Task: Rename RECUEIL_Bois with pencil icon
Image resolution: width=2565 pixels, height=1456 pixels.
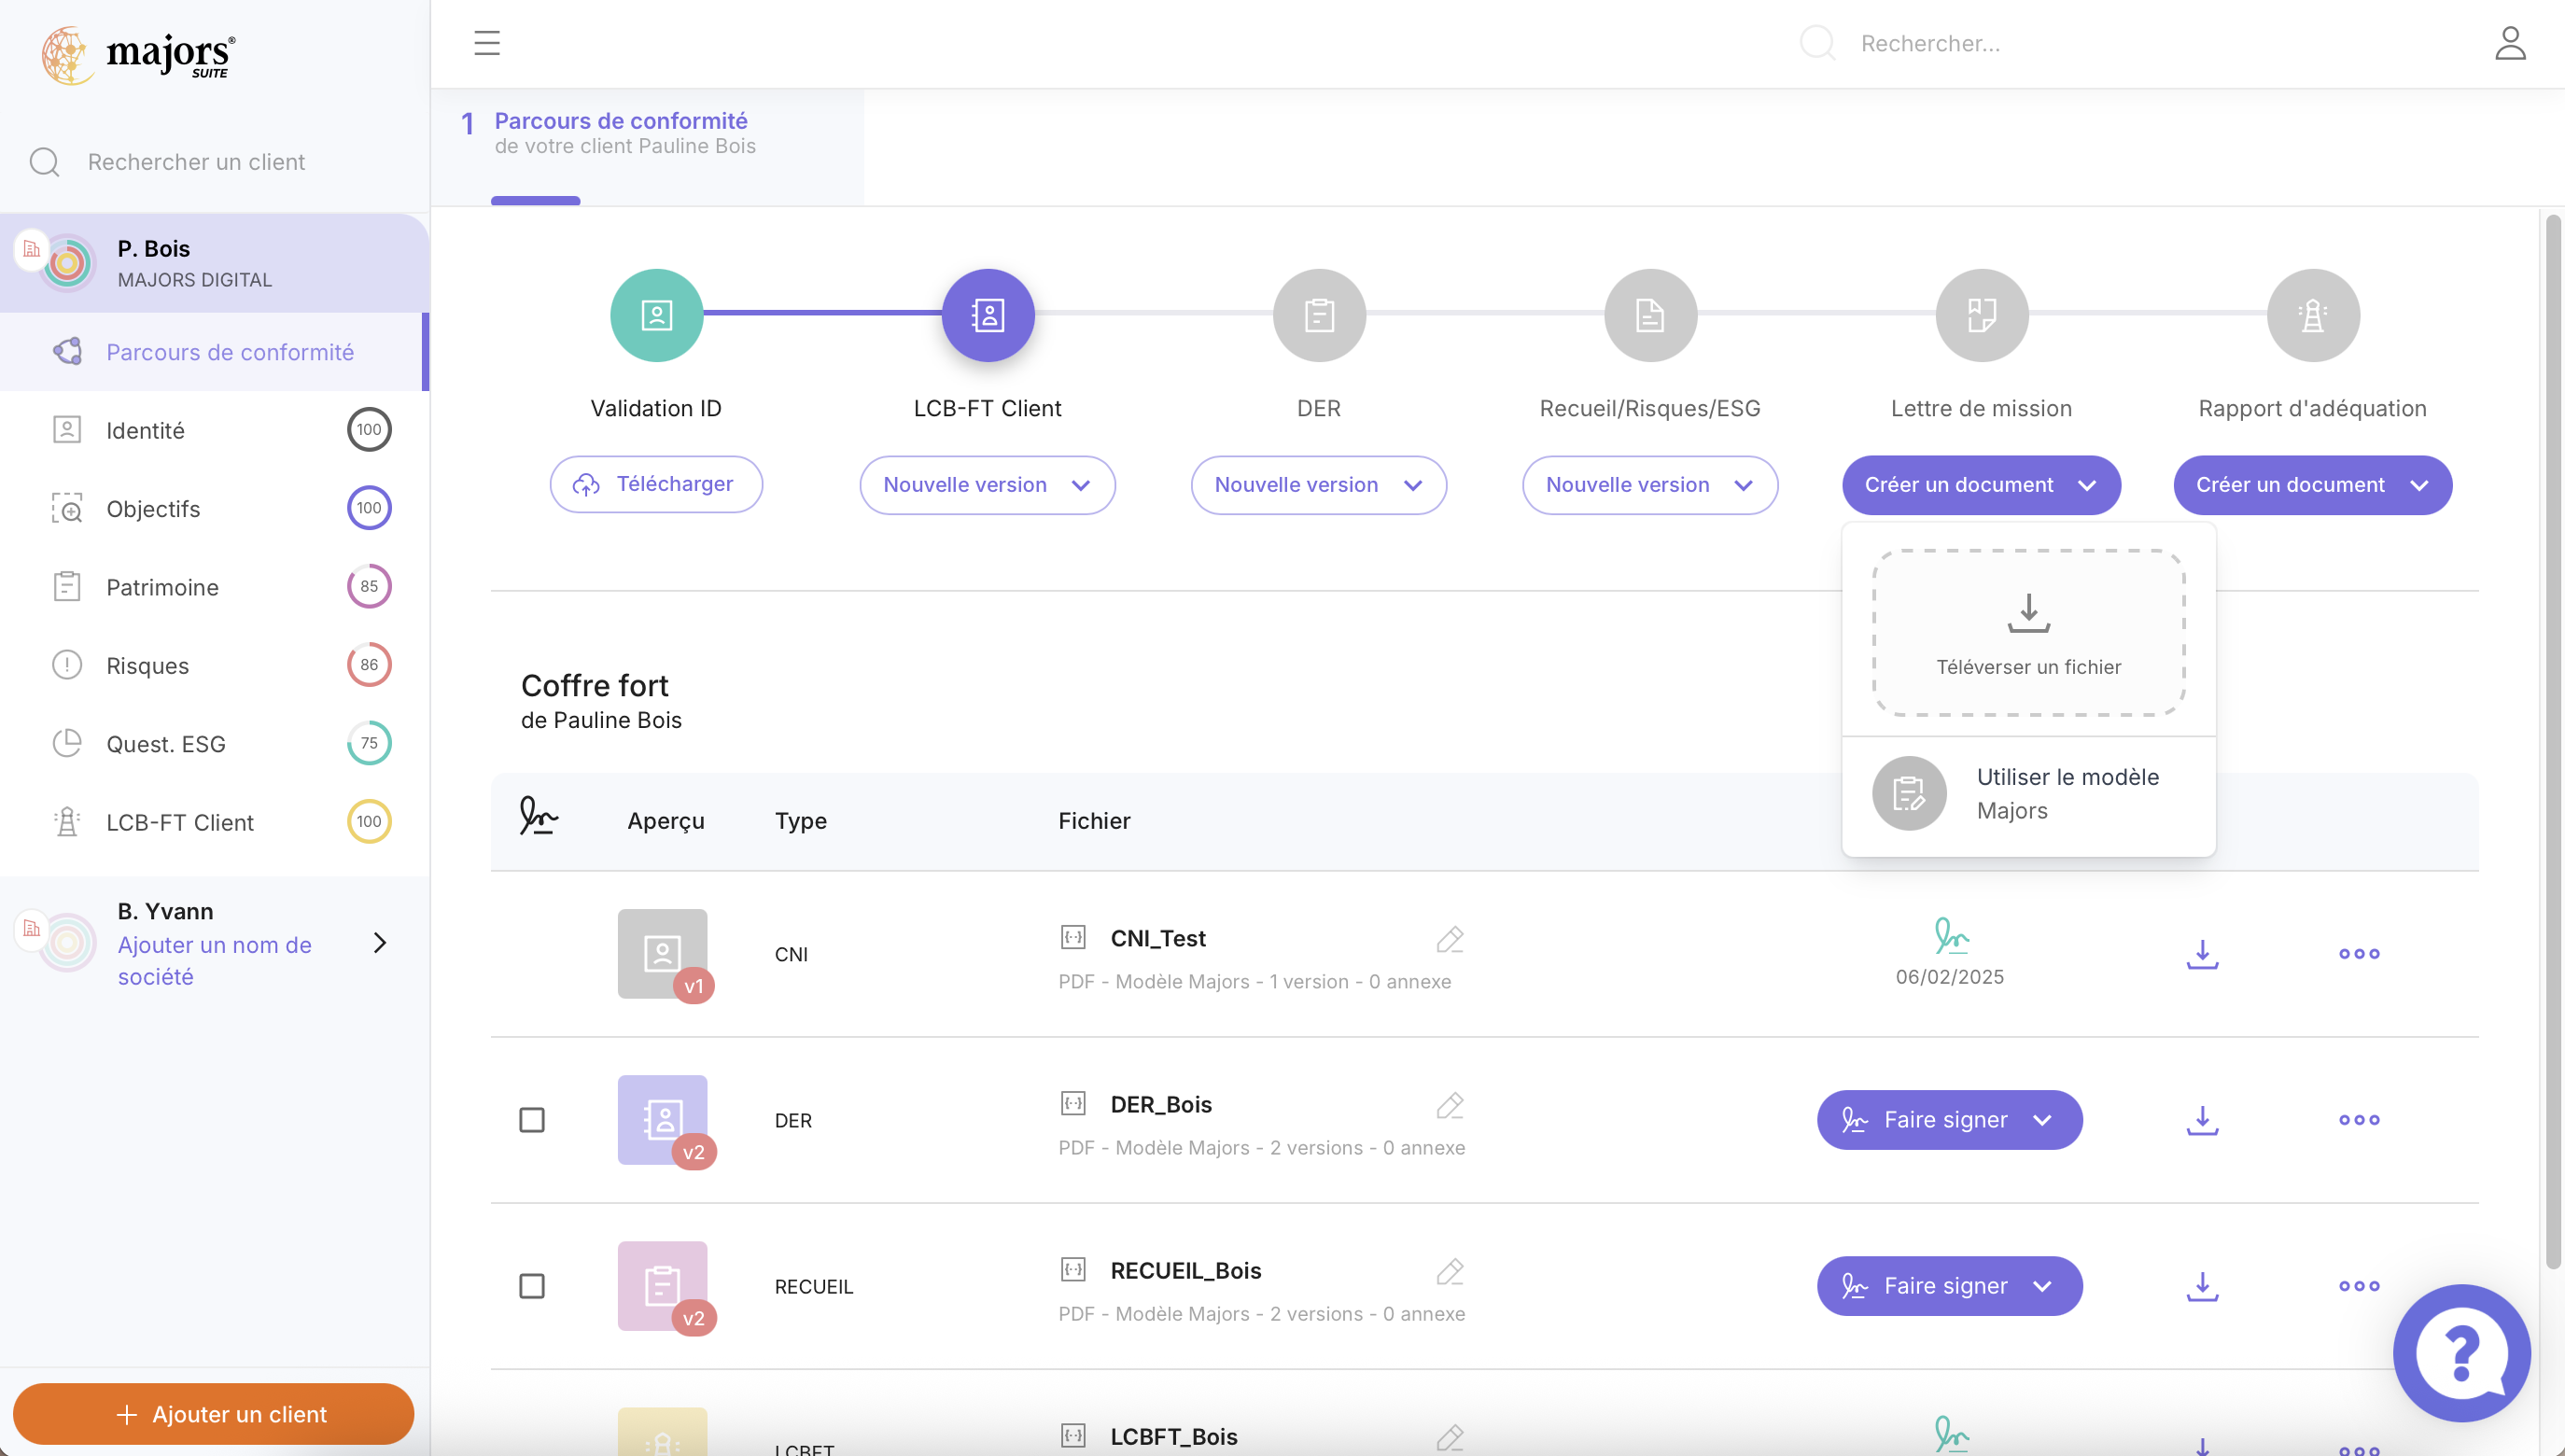Action: point(1450,1271)
